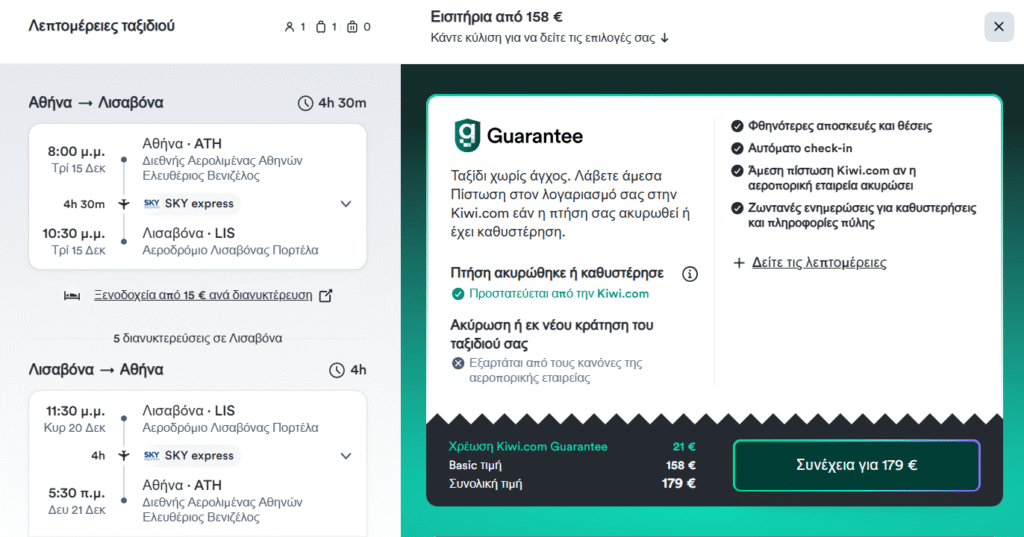Click the clock icon next to 4h 30m

[305, 103]
